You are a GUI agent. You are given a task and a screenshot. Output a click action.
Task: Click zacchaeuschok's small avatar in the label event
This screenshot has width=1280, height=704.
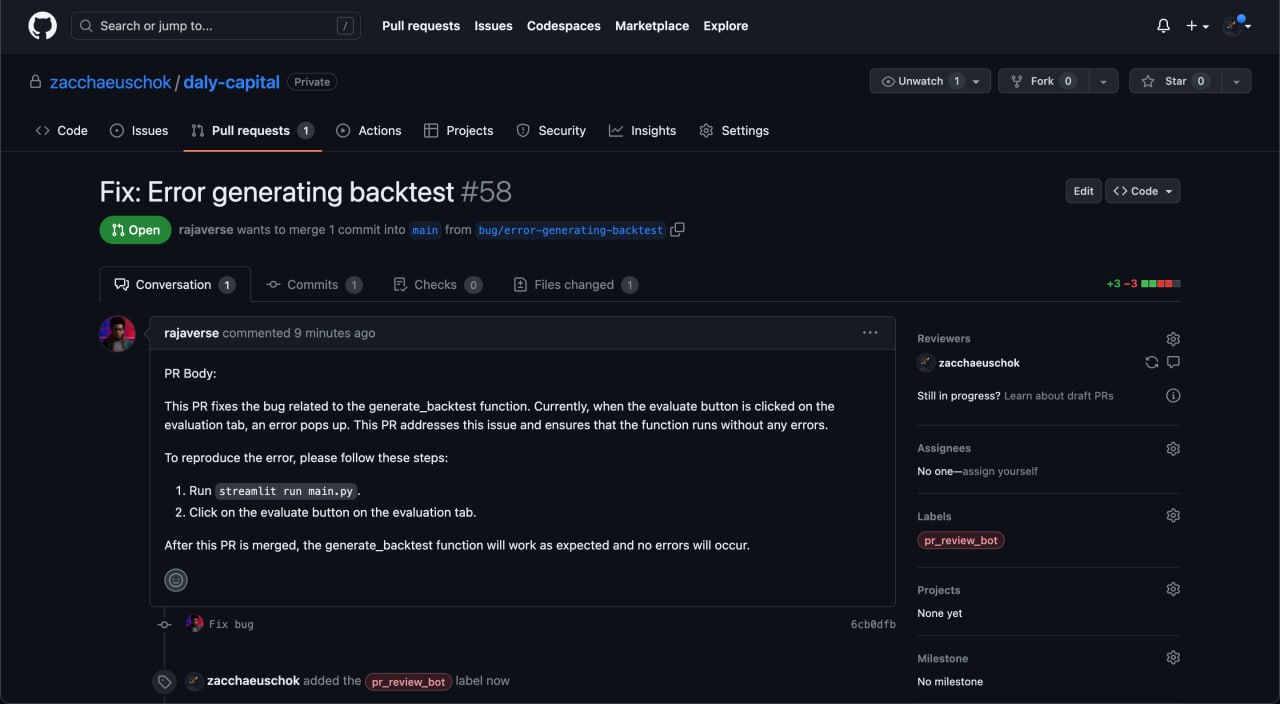coord(195,681)
